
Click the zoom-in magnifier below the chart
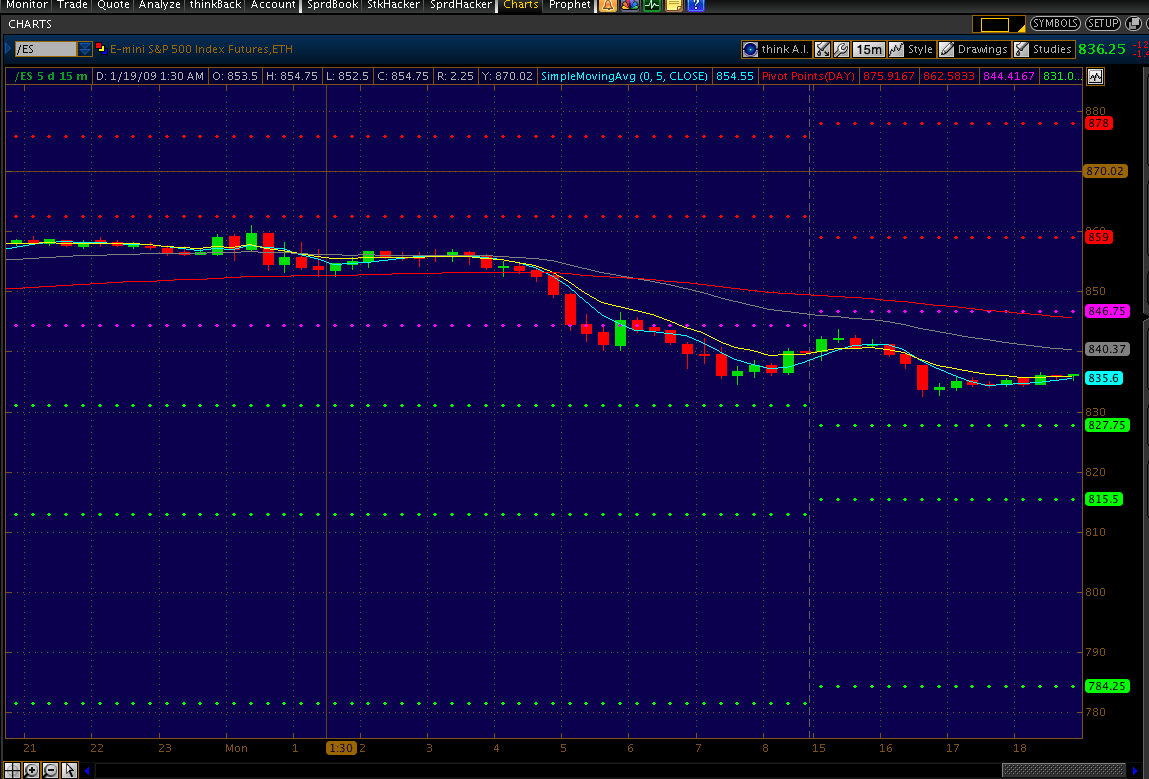[32, 770]
